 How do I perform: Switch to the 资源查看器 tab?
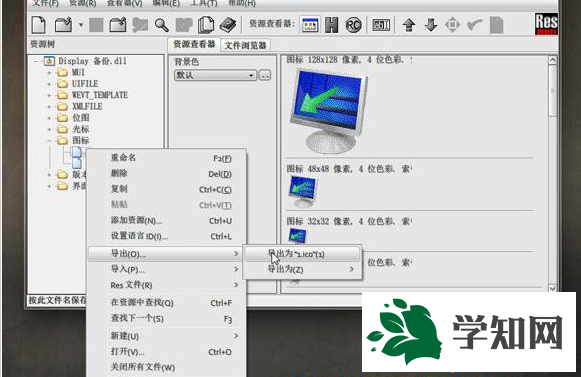pos(194,44)
